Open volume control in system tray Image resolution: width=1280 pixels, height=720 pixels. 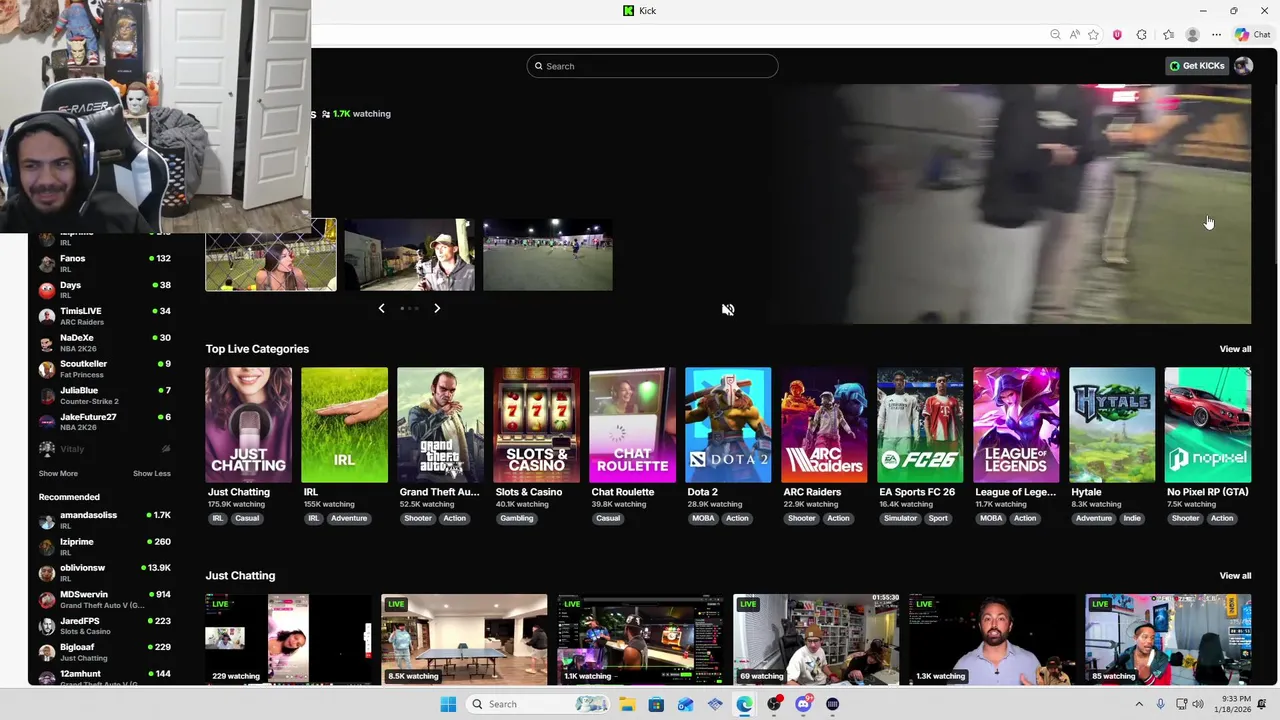[x=1198, y=704]
